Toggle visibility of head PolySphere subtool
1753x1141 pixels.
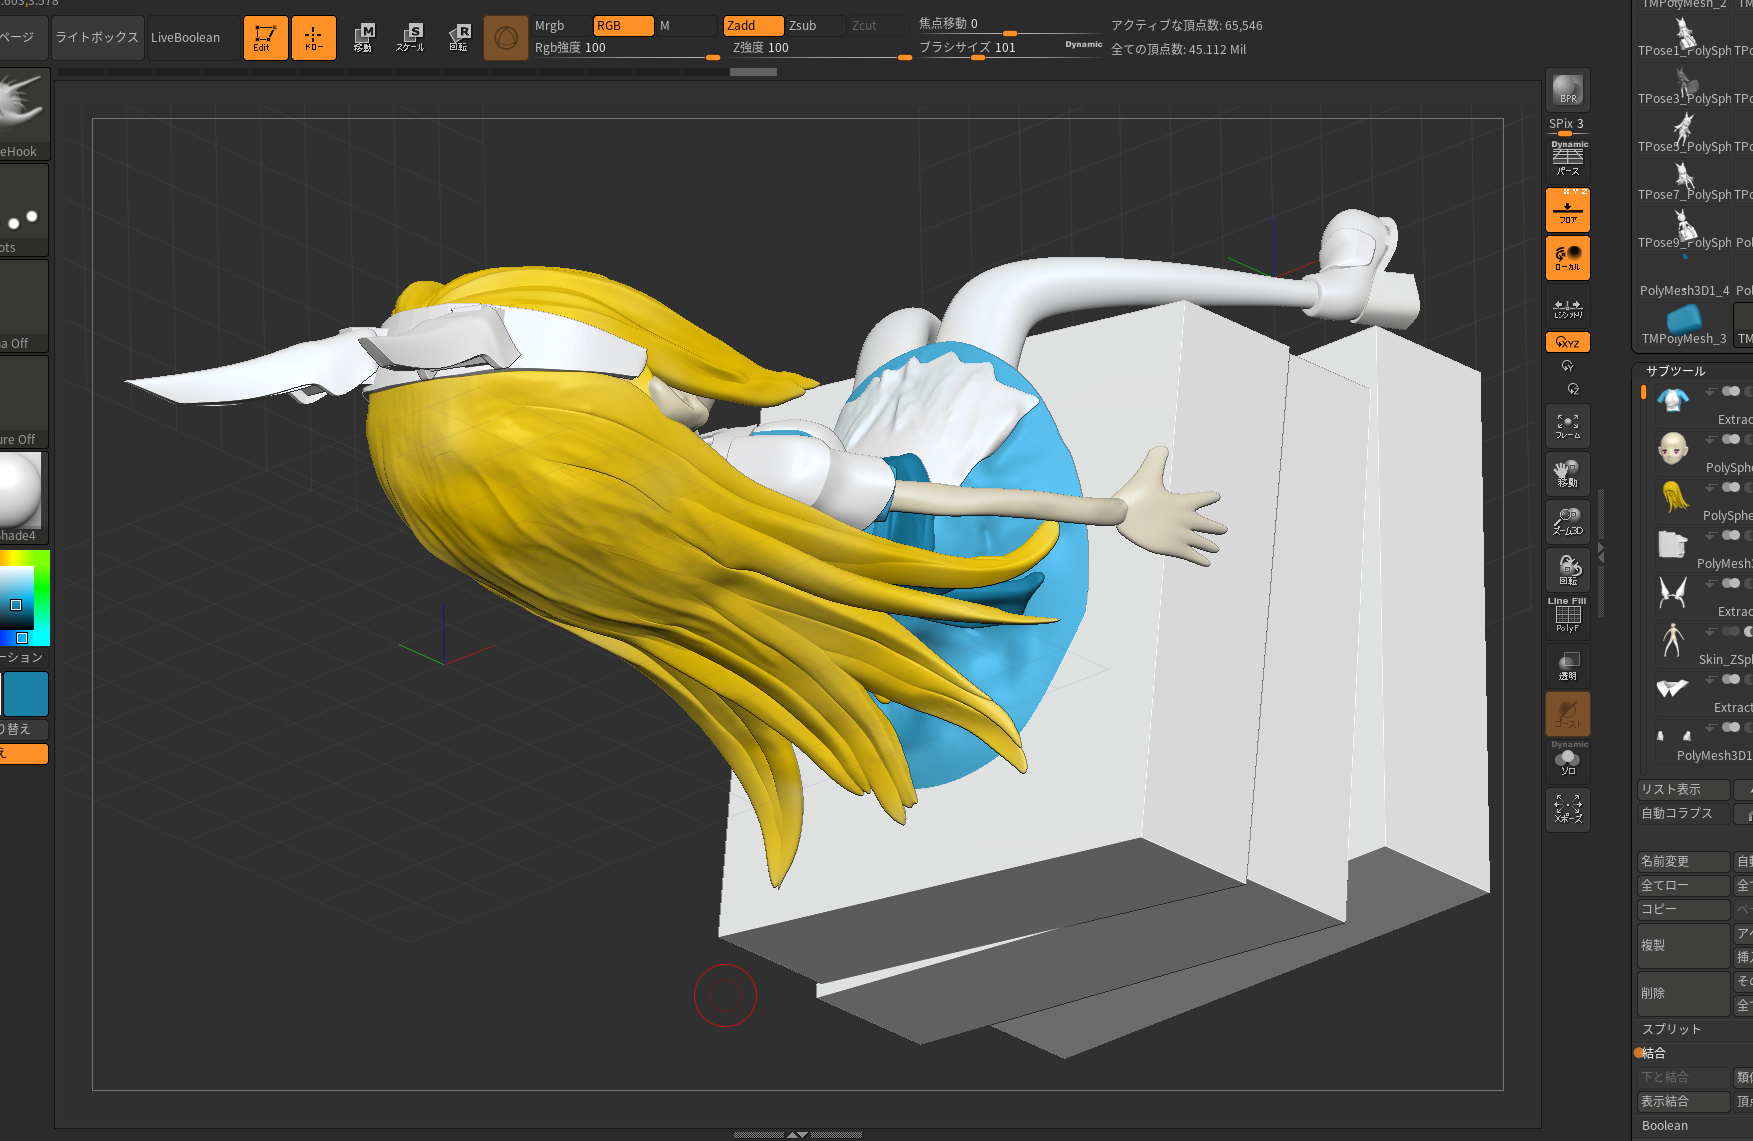(x=1731, y=439)
